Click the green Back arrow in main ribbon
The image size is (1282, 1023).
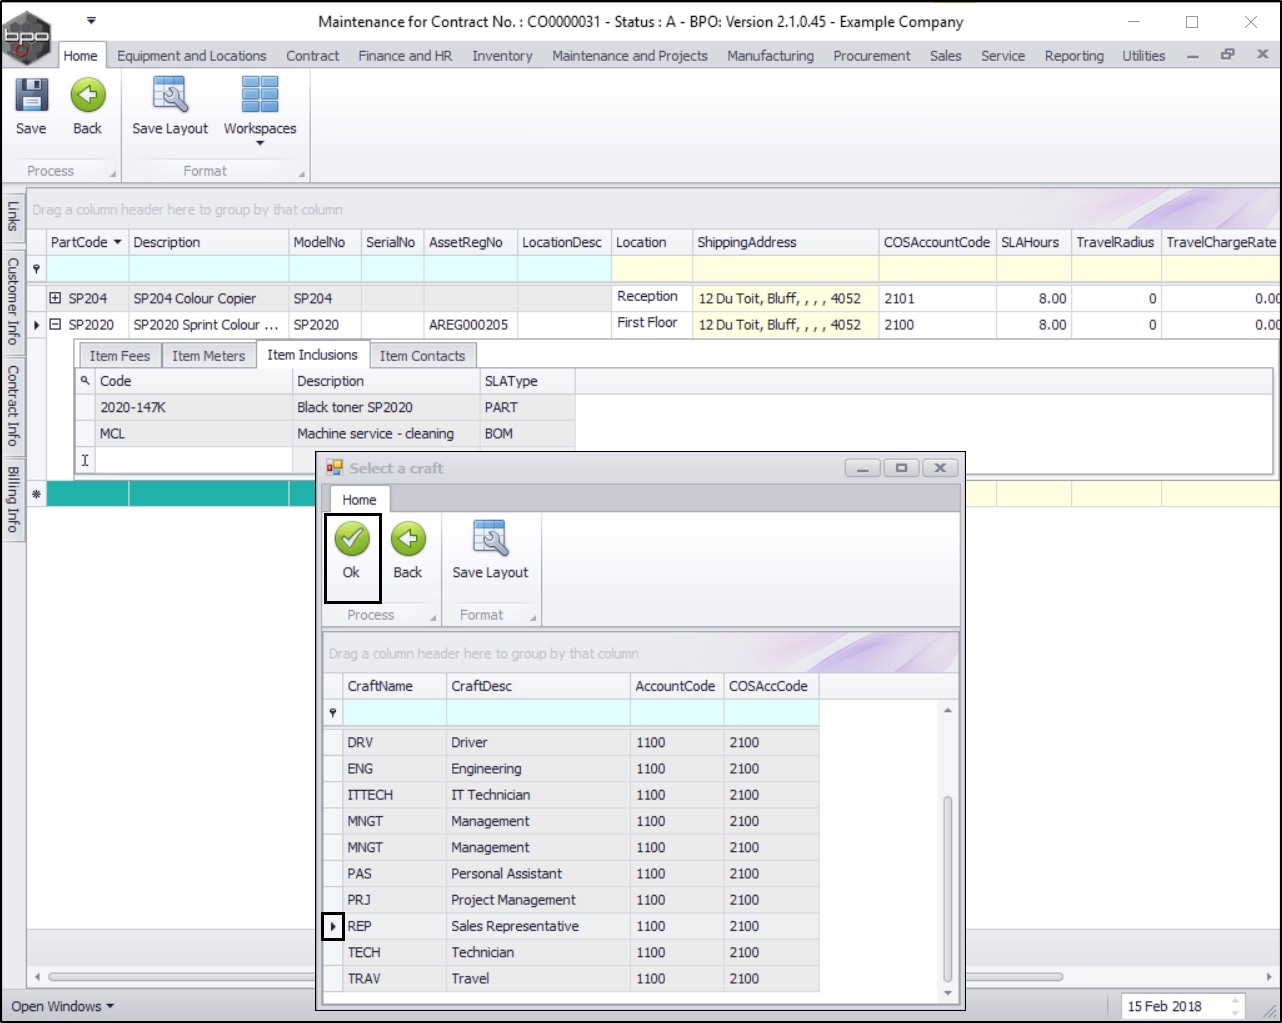point(88,96)
